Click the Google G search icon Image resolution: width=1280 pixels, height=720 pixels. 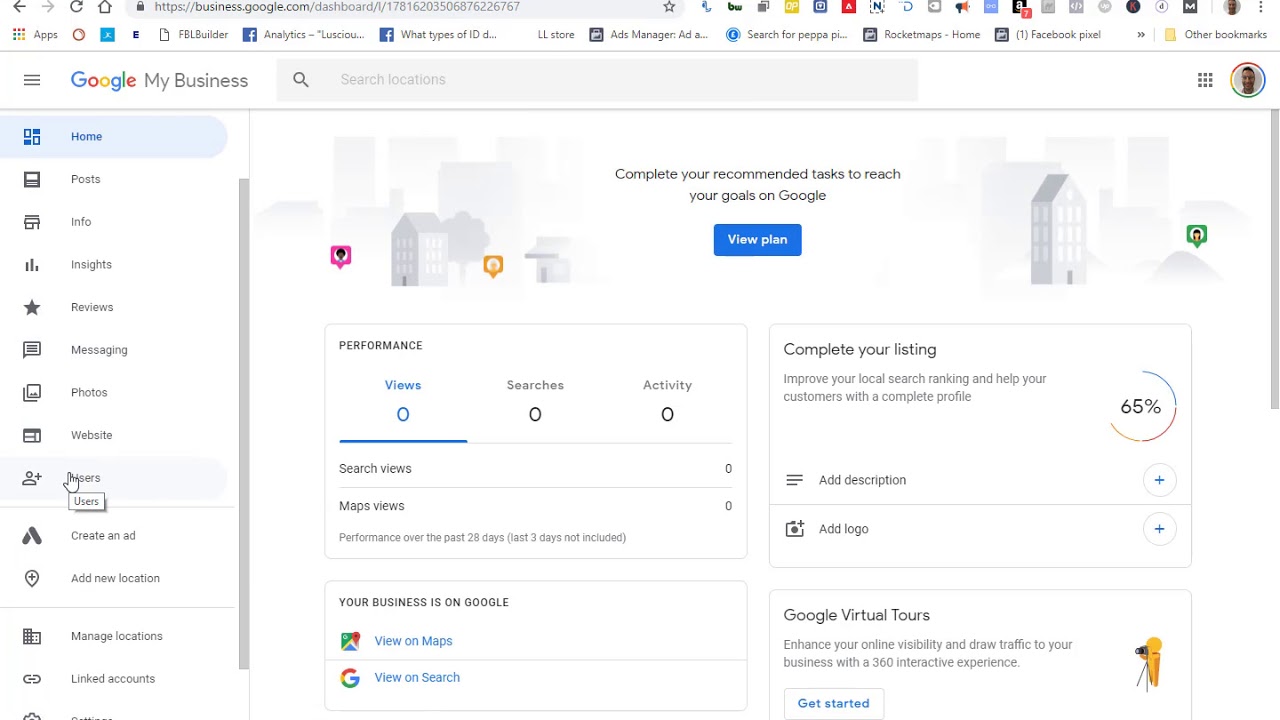pos(350,678)
